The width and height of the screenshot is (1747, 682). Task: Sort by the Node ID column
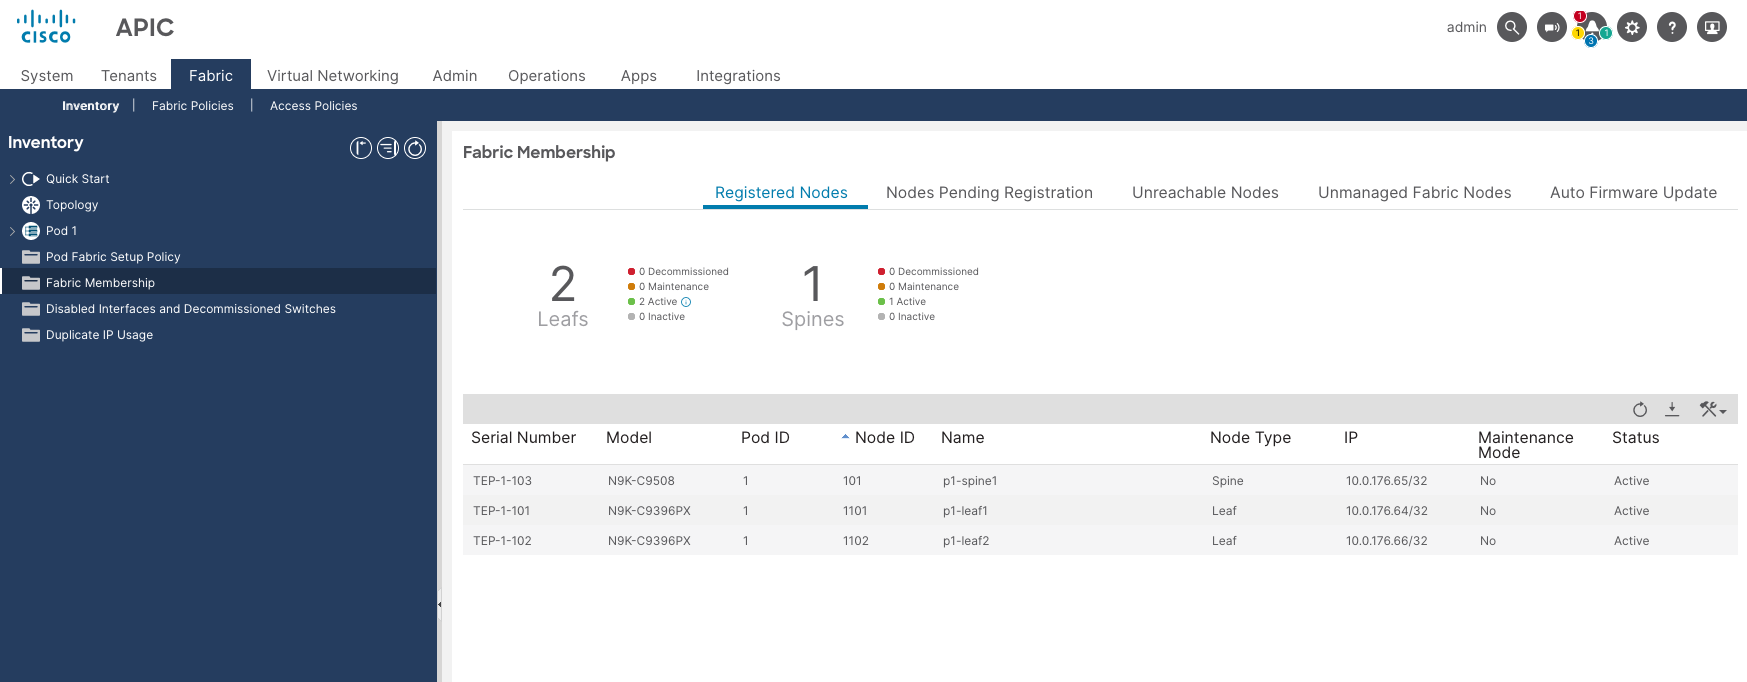(x=884, y=438)
